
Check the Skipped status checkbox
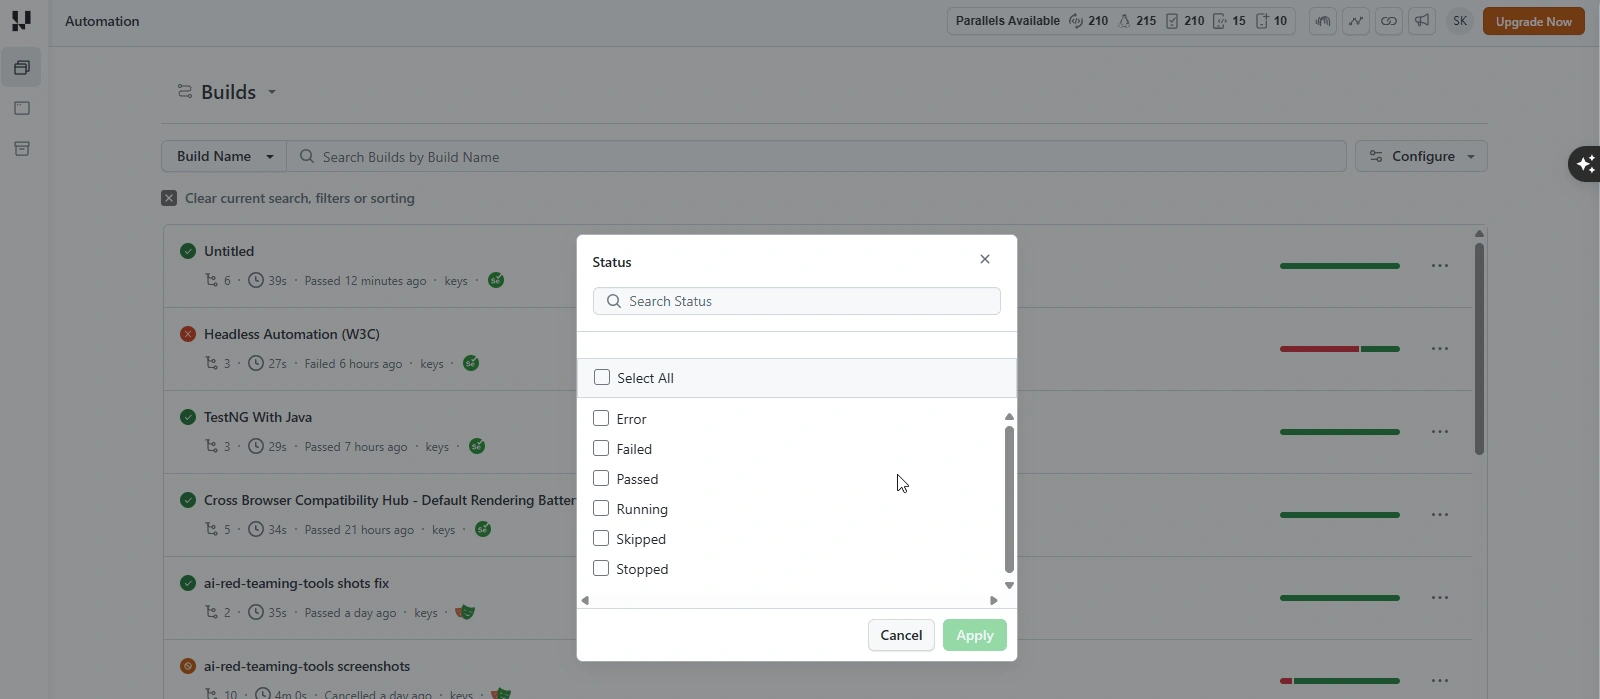click(601, 538)
